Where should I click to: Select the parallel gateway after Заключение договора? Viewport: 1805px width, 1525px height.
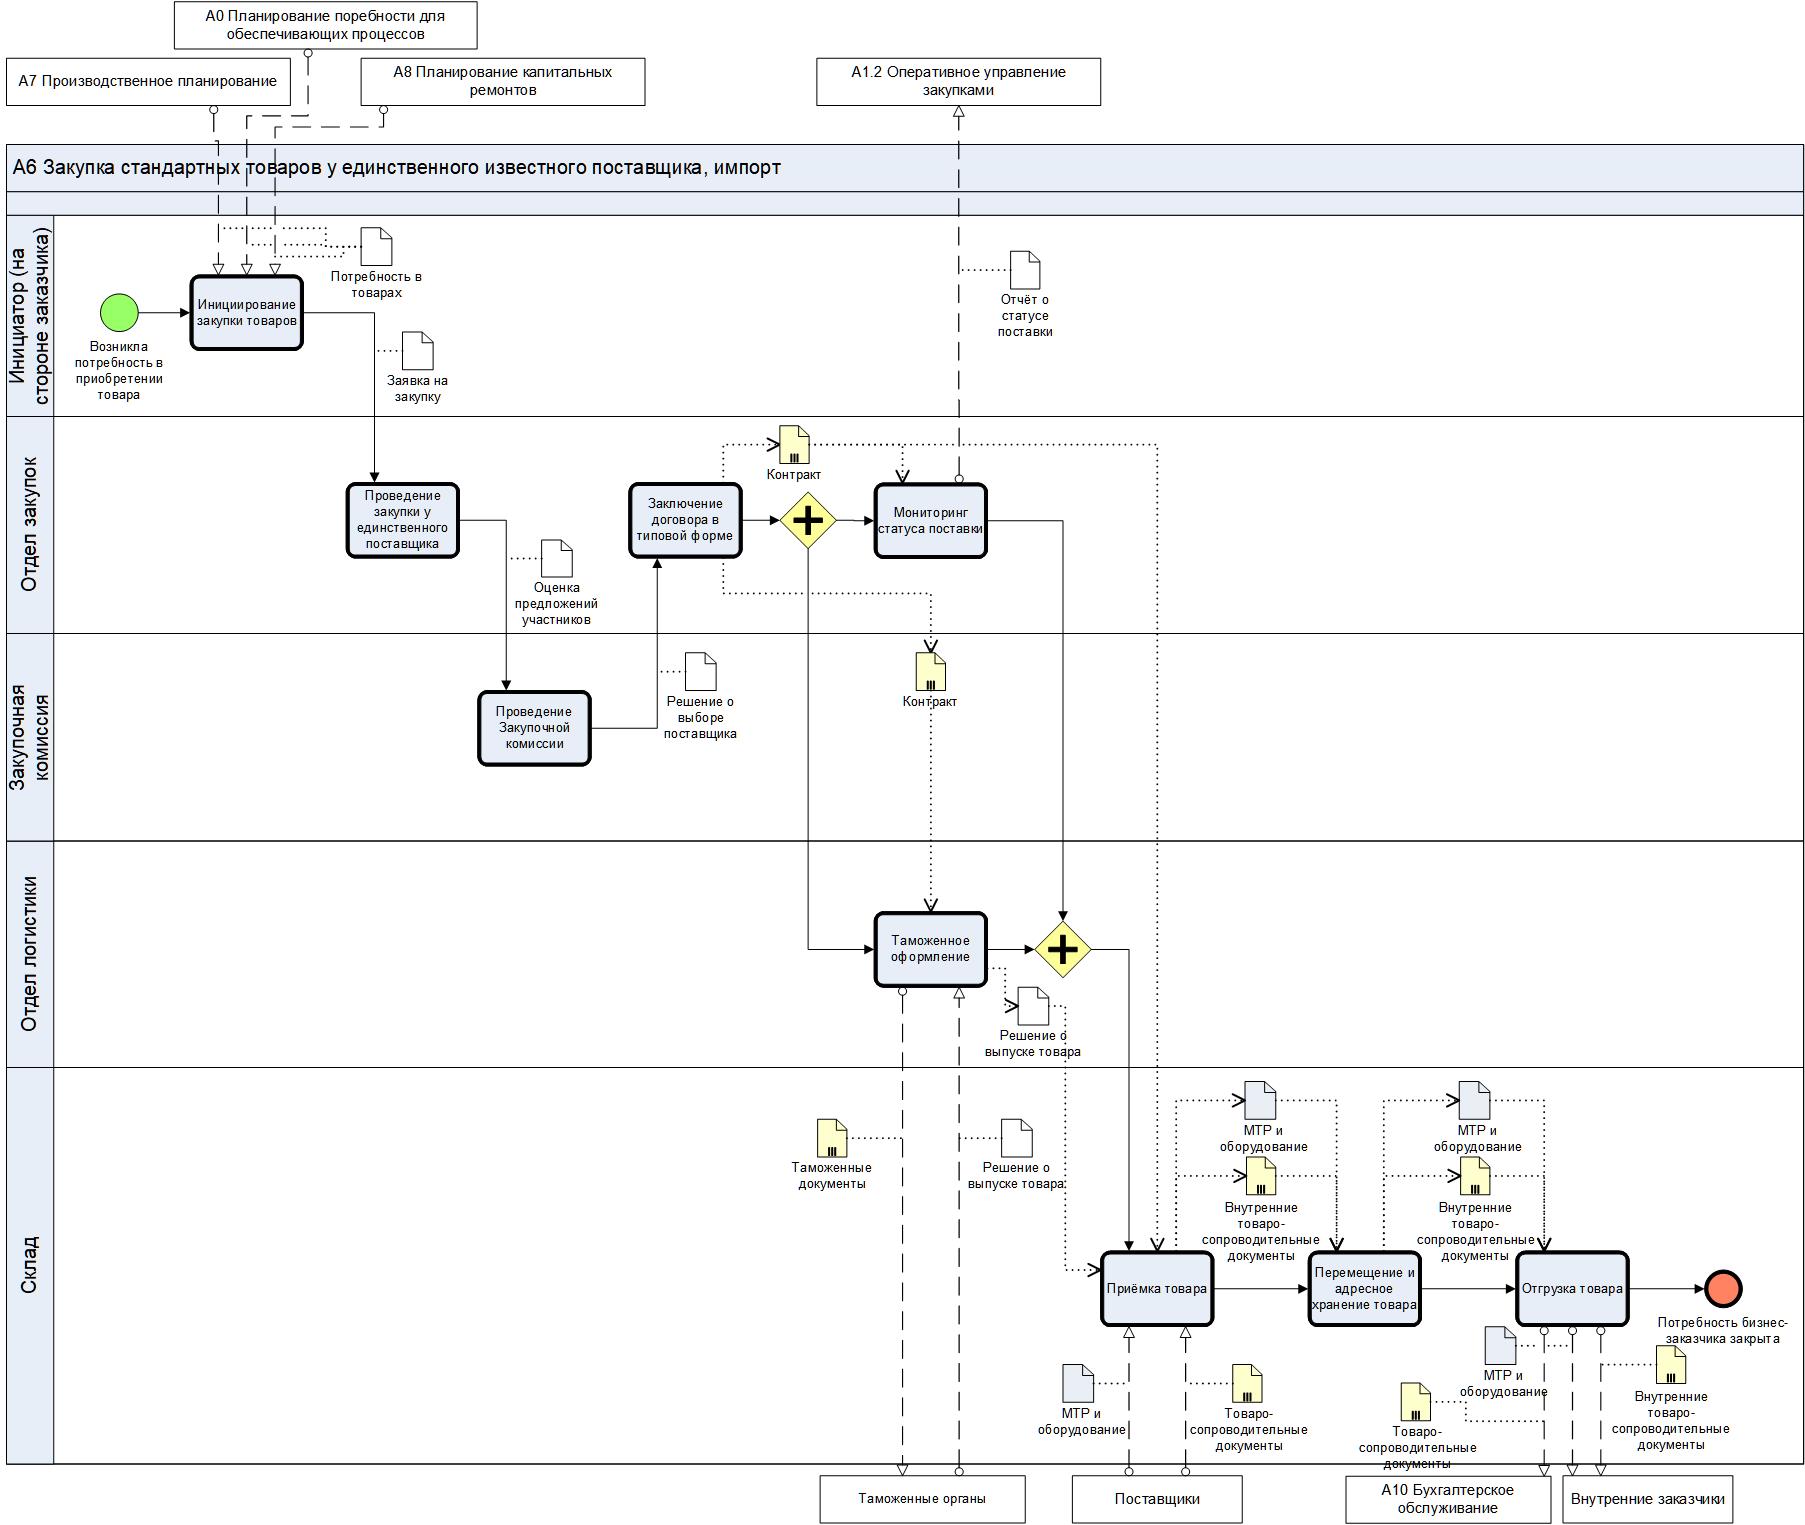[x=808, y=520]
